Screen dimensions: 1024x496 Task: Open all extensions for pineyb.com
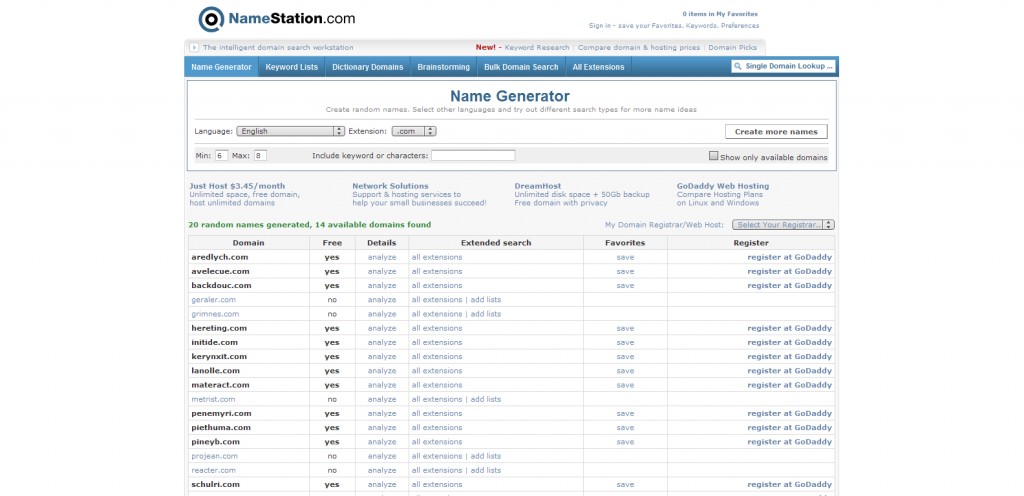tap(437, 442)
